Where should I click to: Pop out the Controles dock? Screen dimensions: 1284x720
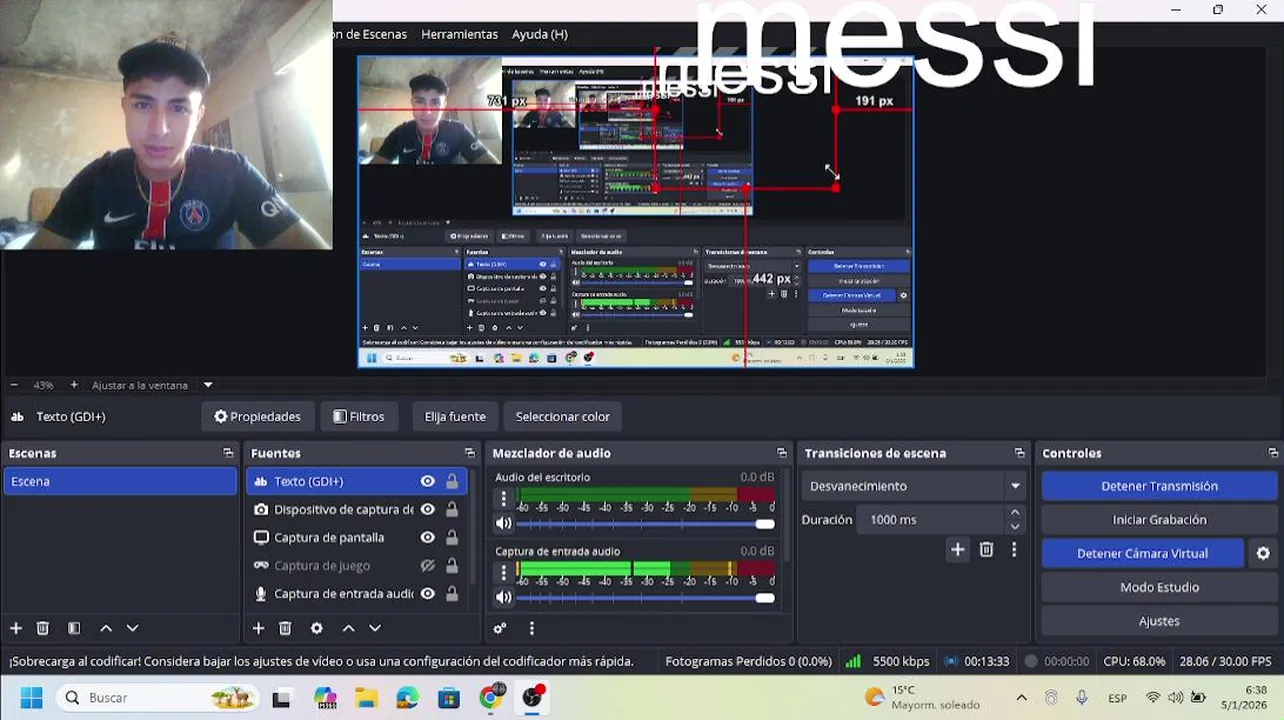[1273, 453]
